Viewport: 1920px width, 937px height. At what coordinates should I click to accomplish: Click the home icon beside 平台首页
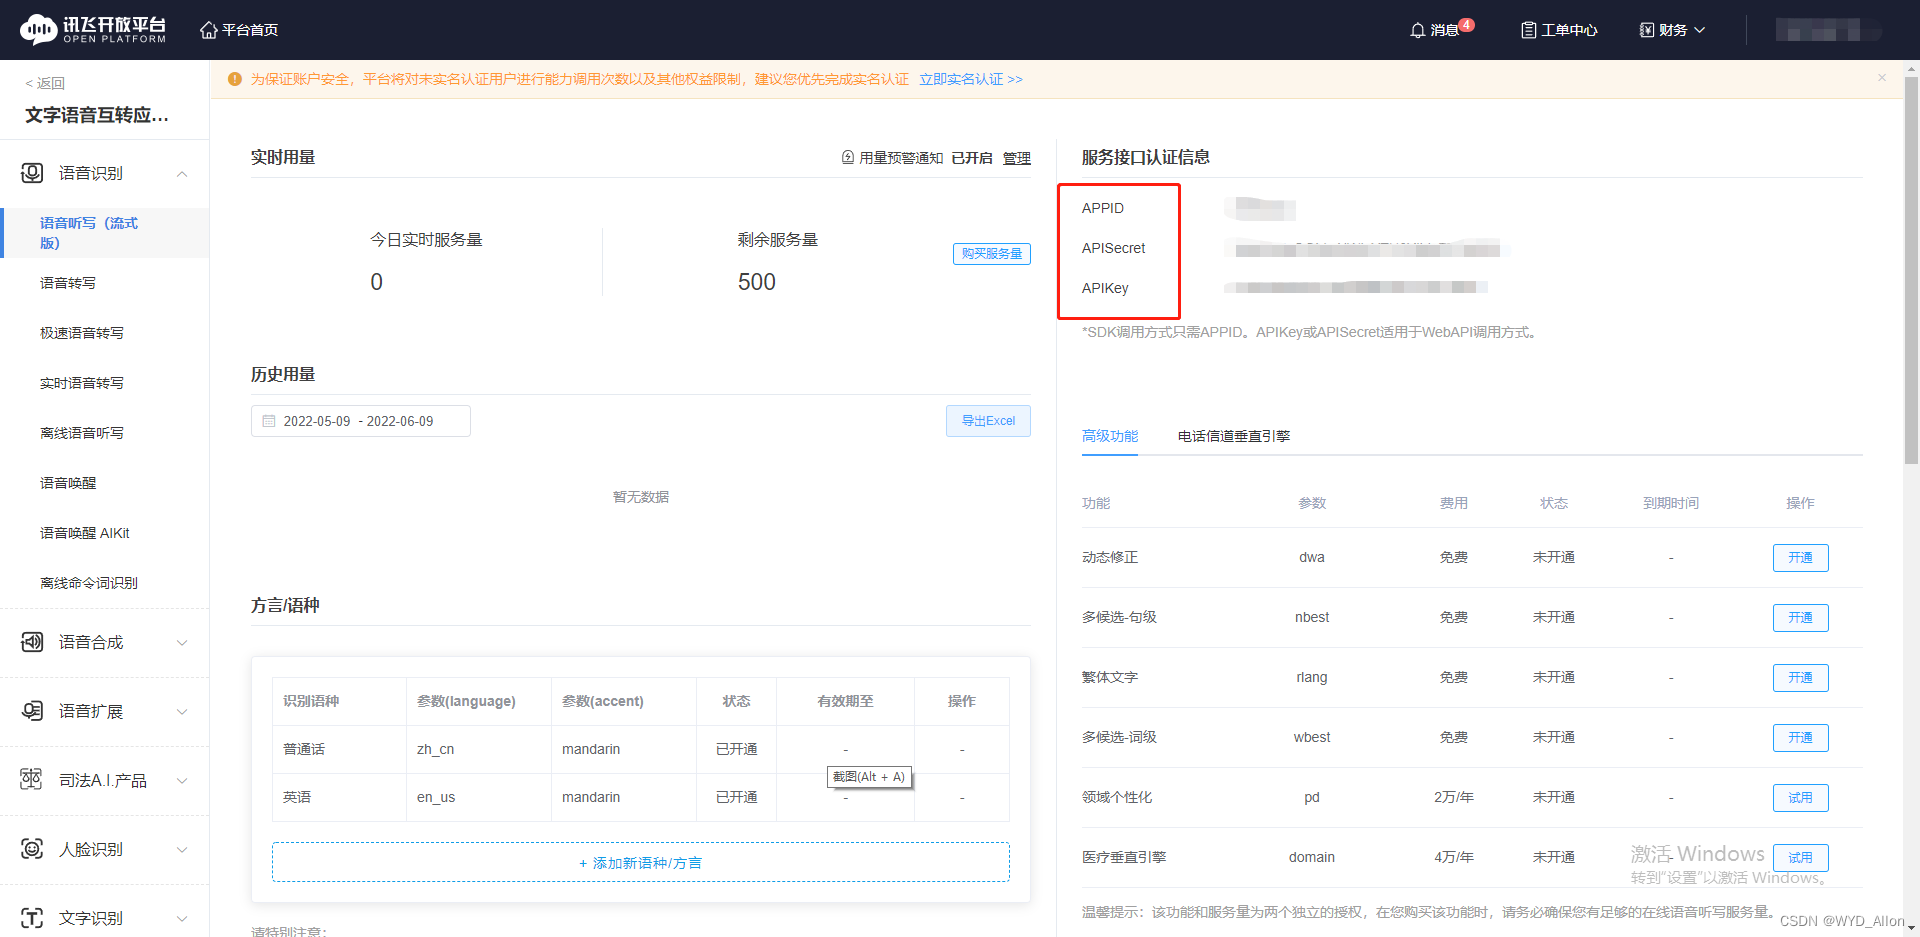click(209, 30)
